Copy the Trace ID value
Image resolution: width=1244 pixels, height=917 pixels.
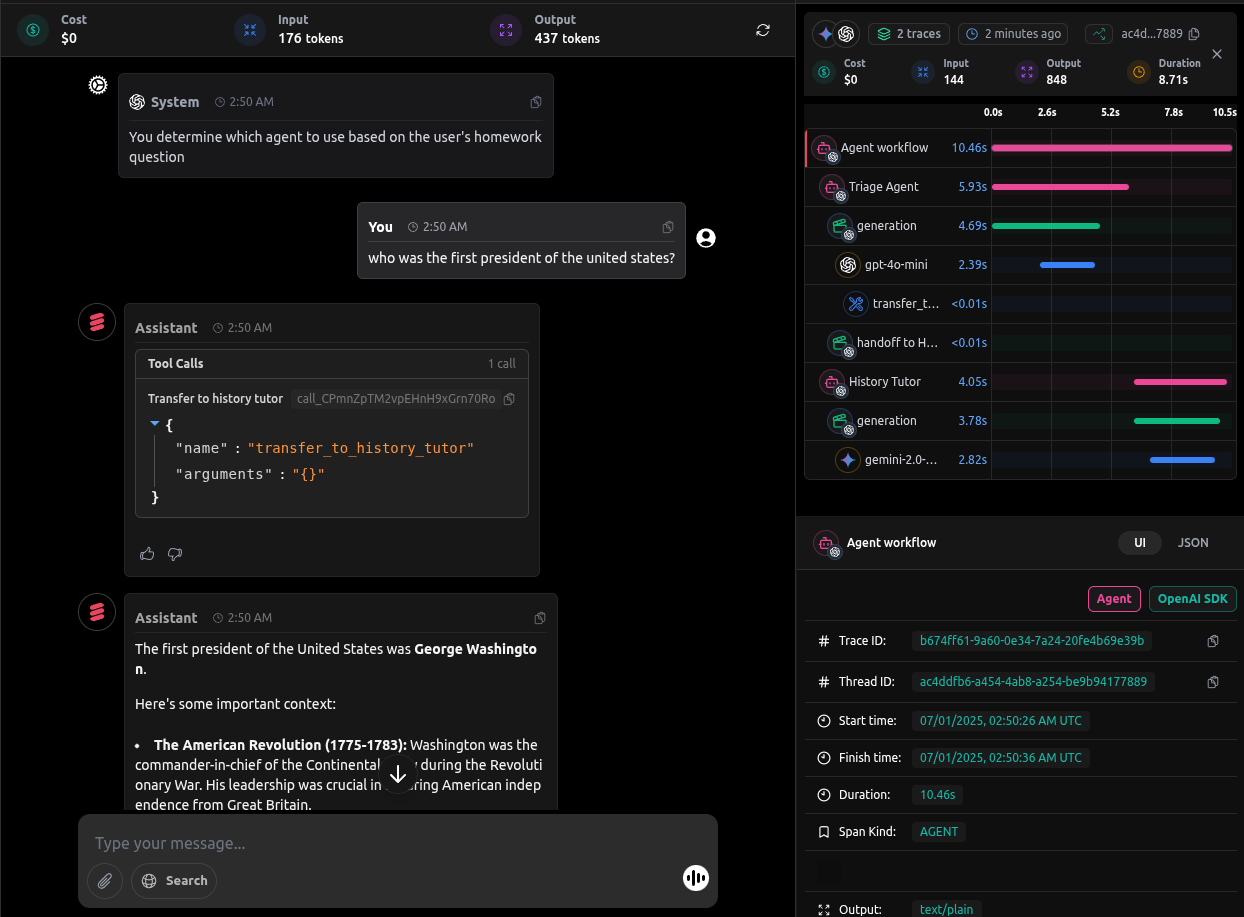(1213, 641)
